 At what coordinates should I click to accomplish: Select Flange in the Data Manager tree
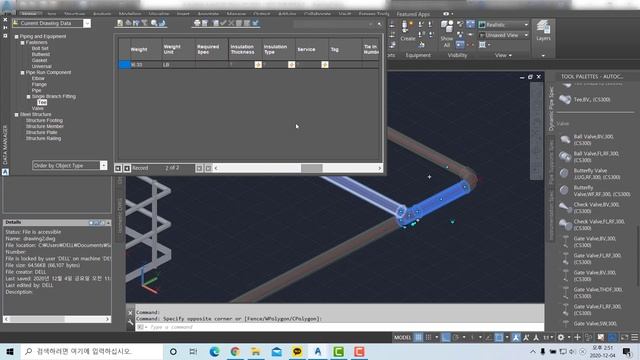39,84
